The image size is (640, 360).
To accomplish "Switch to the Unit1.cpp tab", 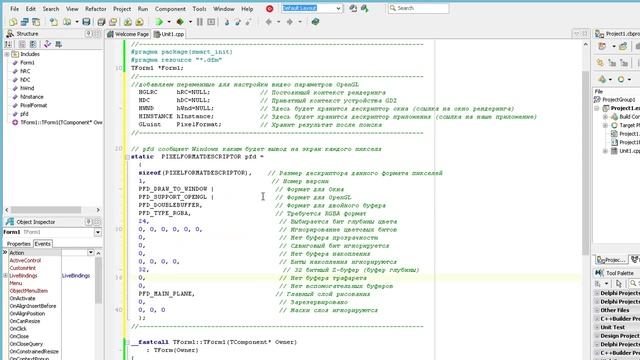I will (169, 34).
